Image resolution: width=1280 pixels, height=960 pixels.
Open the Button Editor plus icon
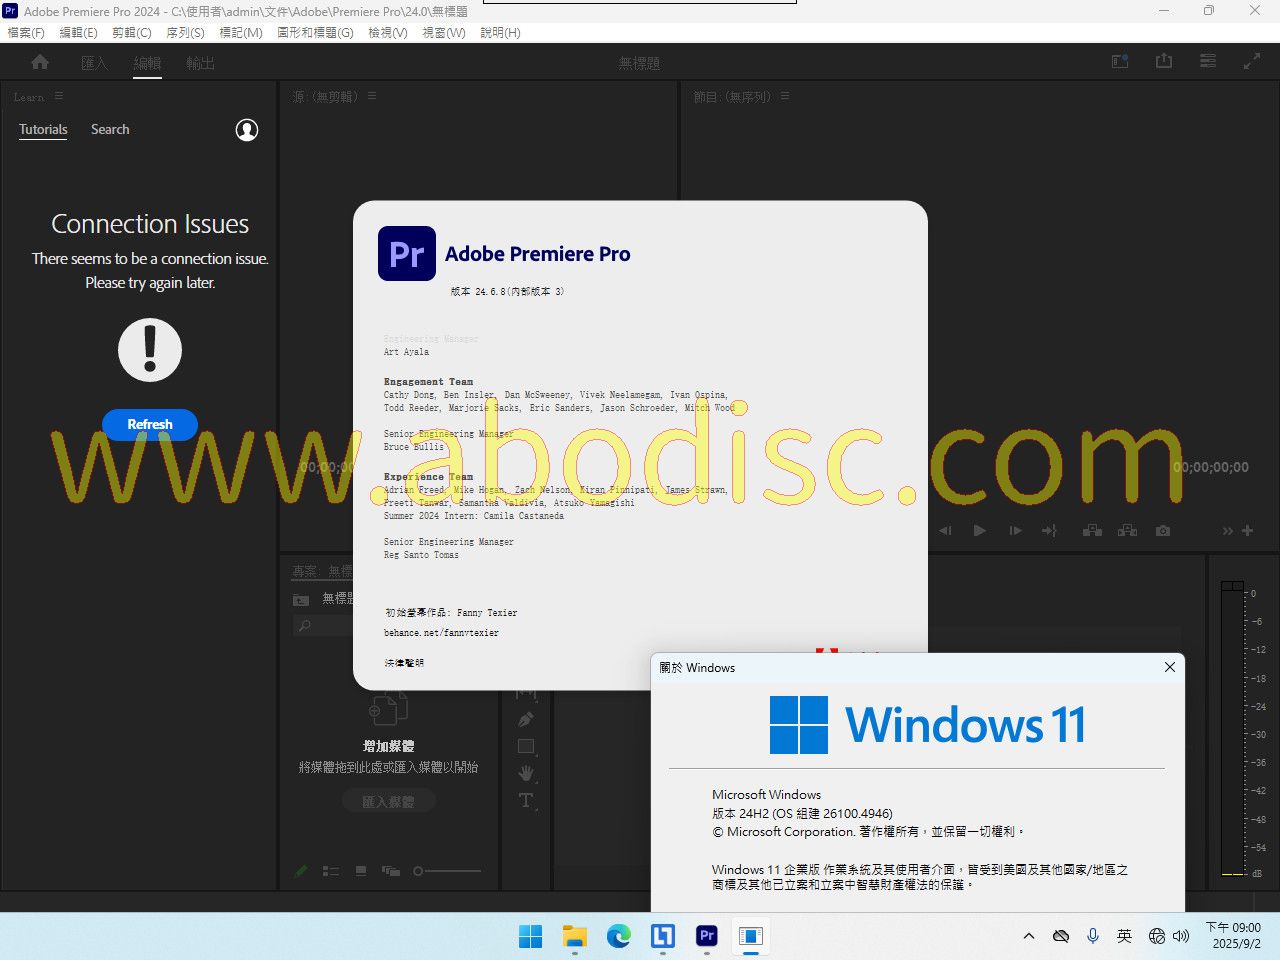tap(1247, 531)
